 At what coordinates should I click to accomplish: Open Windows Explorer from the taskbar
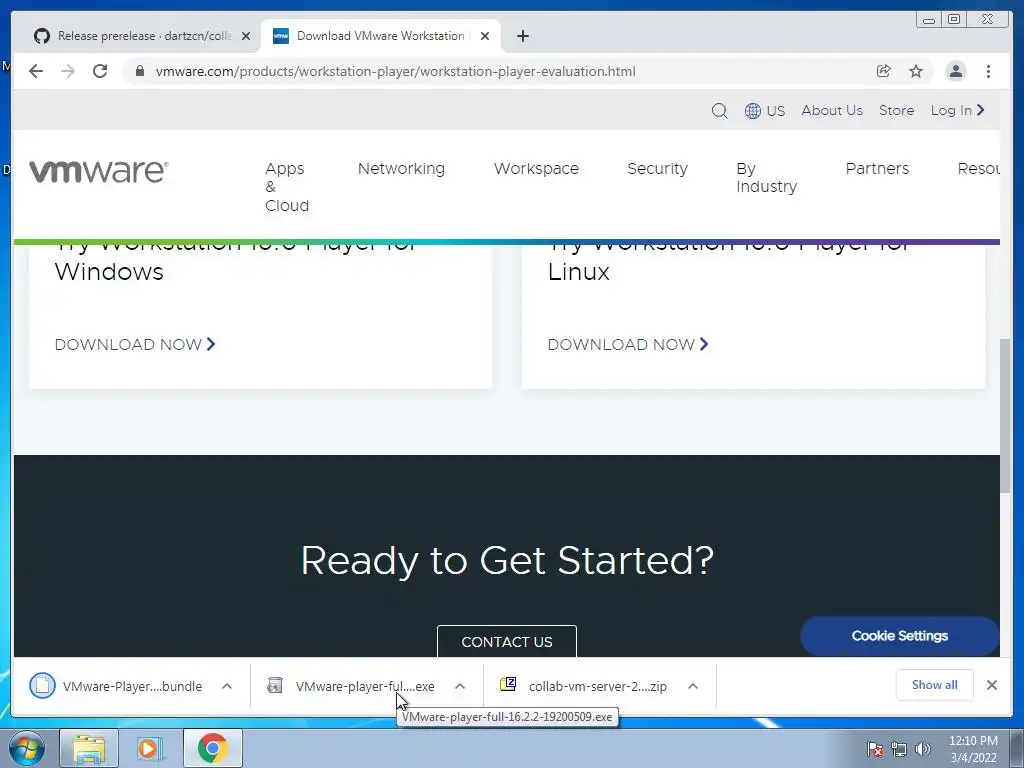click(x=89, y=748)
